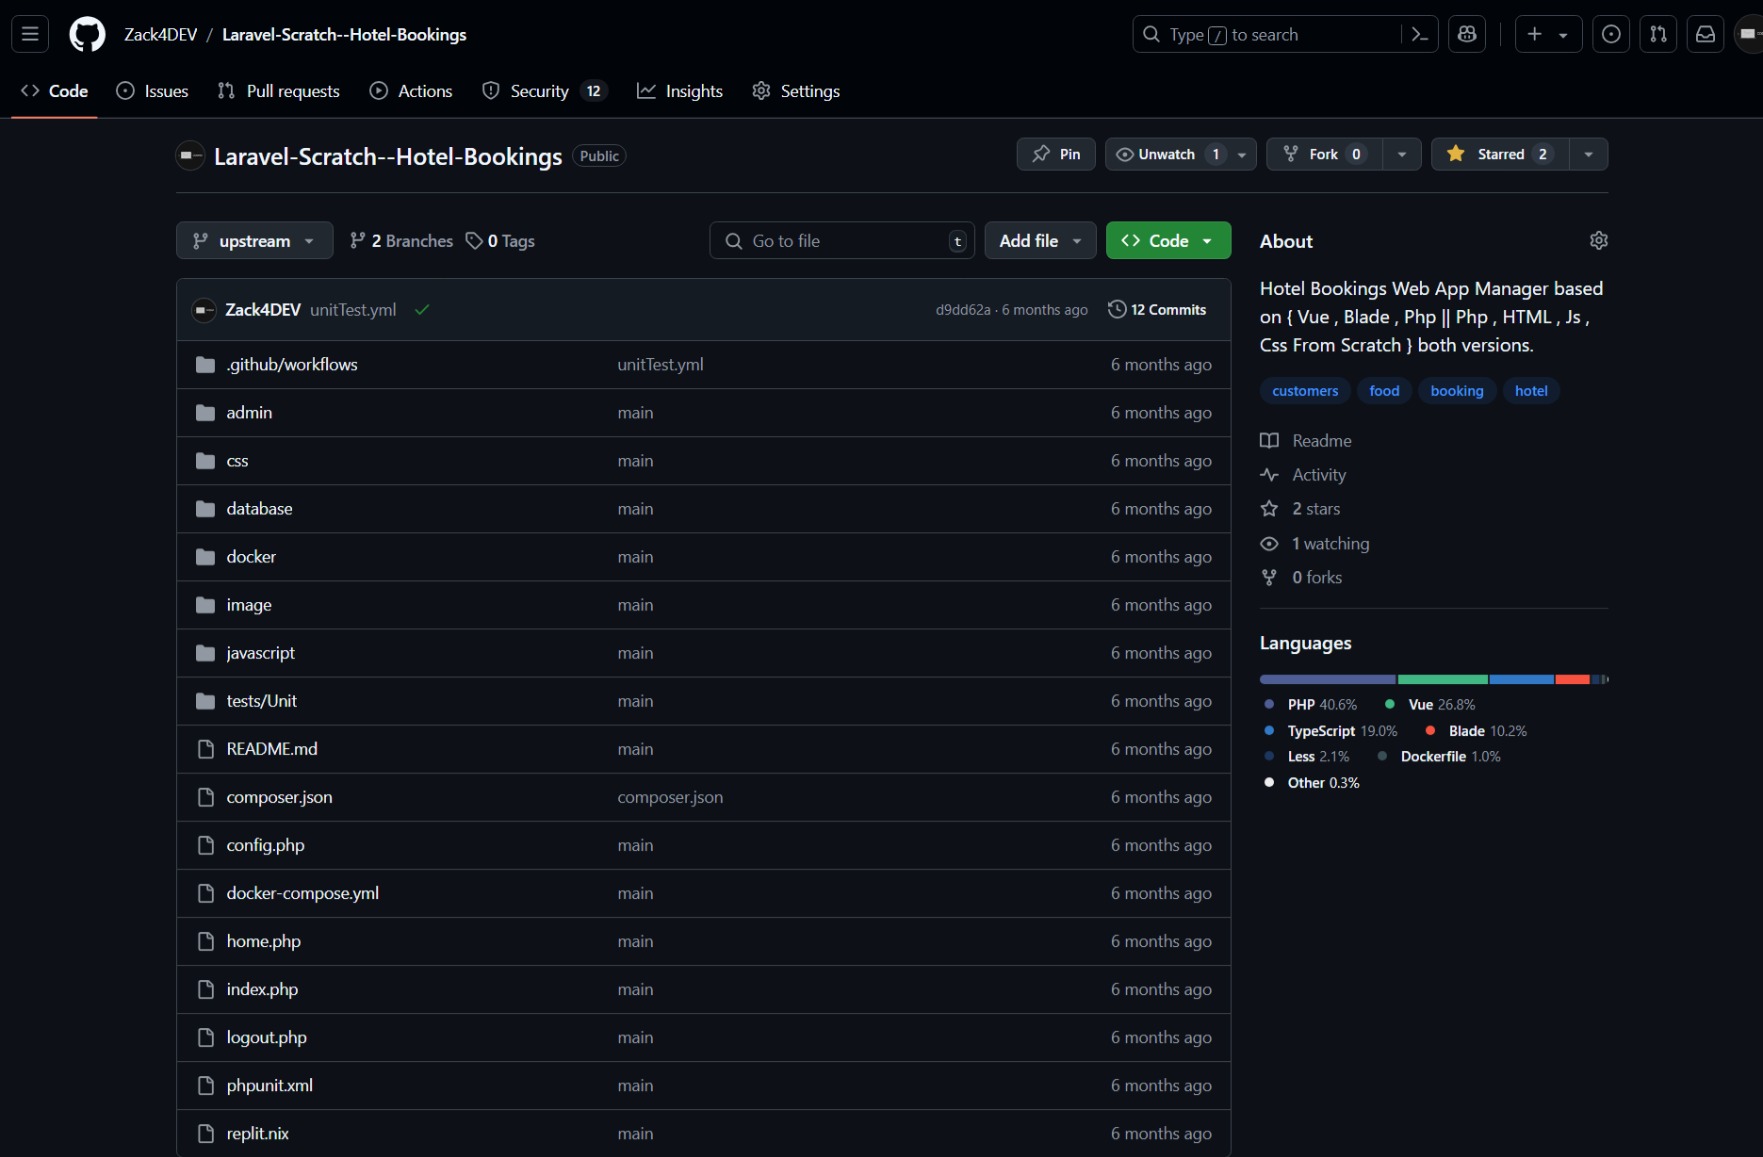Focus the Go to file search field
The height and width of the screenshot is (1157, 1763).
[x=842, y=241]
